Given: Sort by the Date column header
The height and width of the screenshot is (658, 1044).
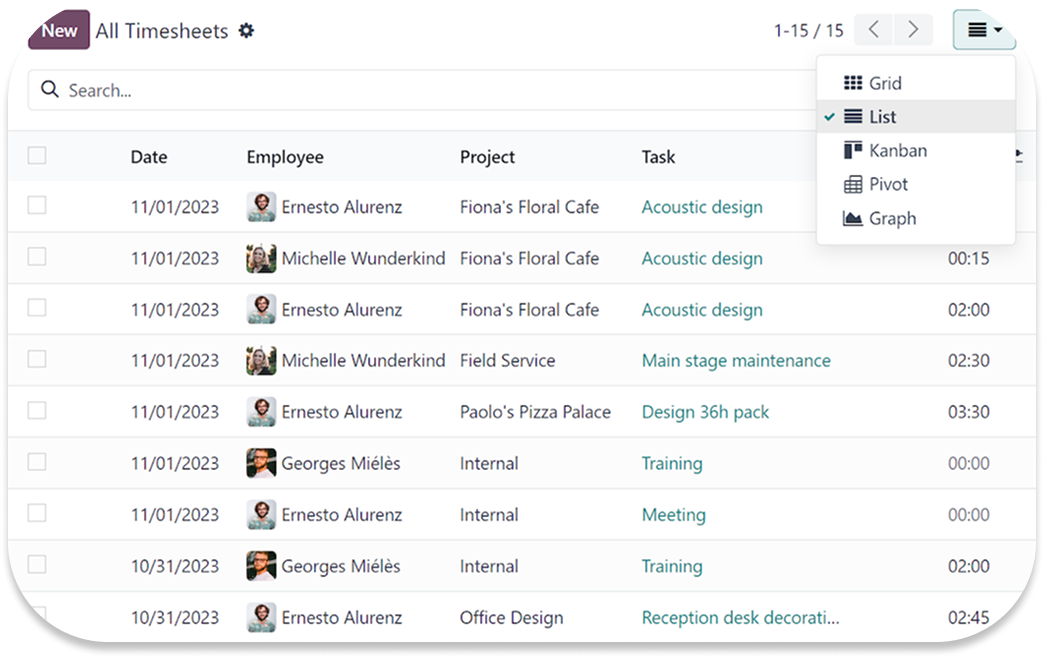Looking at the screenshot, I should tap(149, 157).
